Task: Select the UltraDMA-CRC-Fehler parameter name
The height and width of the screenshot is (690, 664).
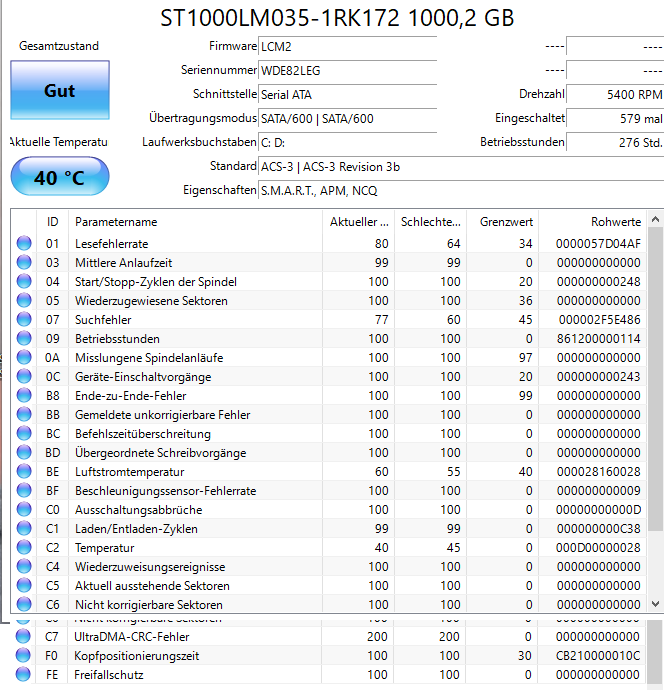Action: [x=132, y=637]
